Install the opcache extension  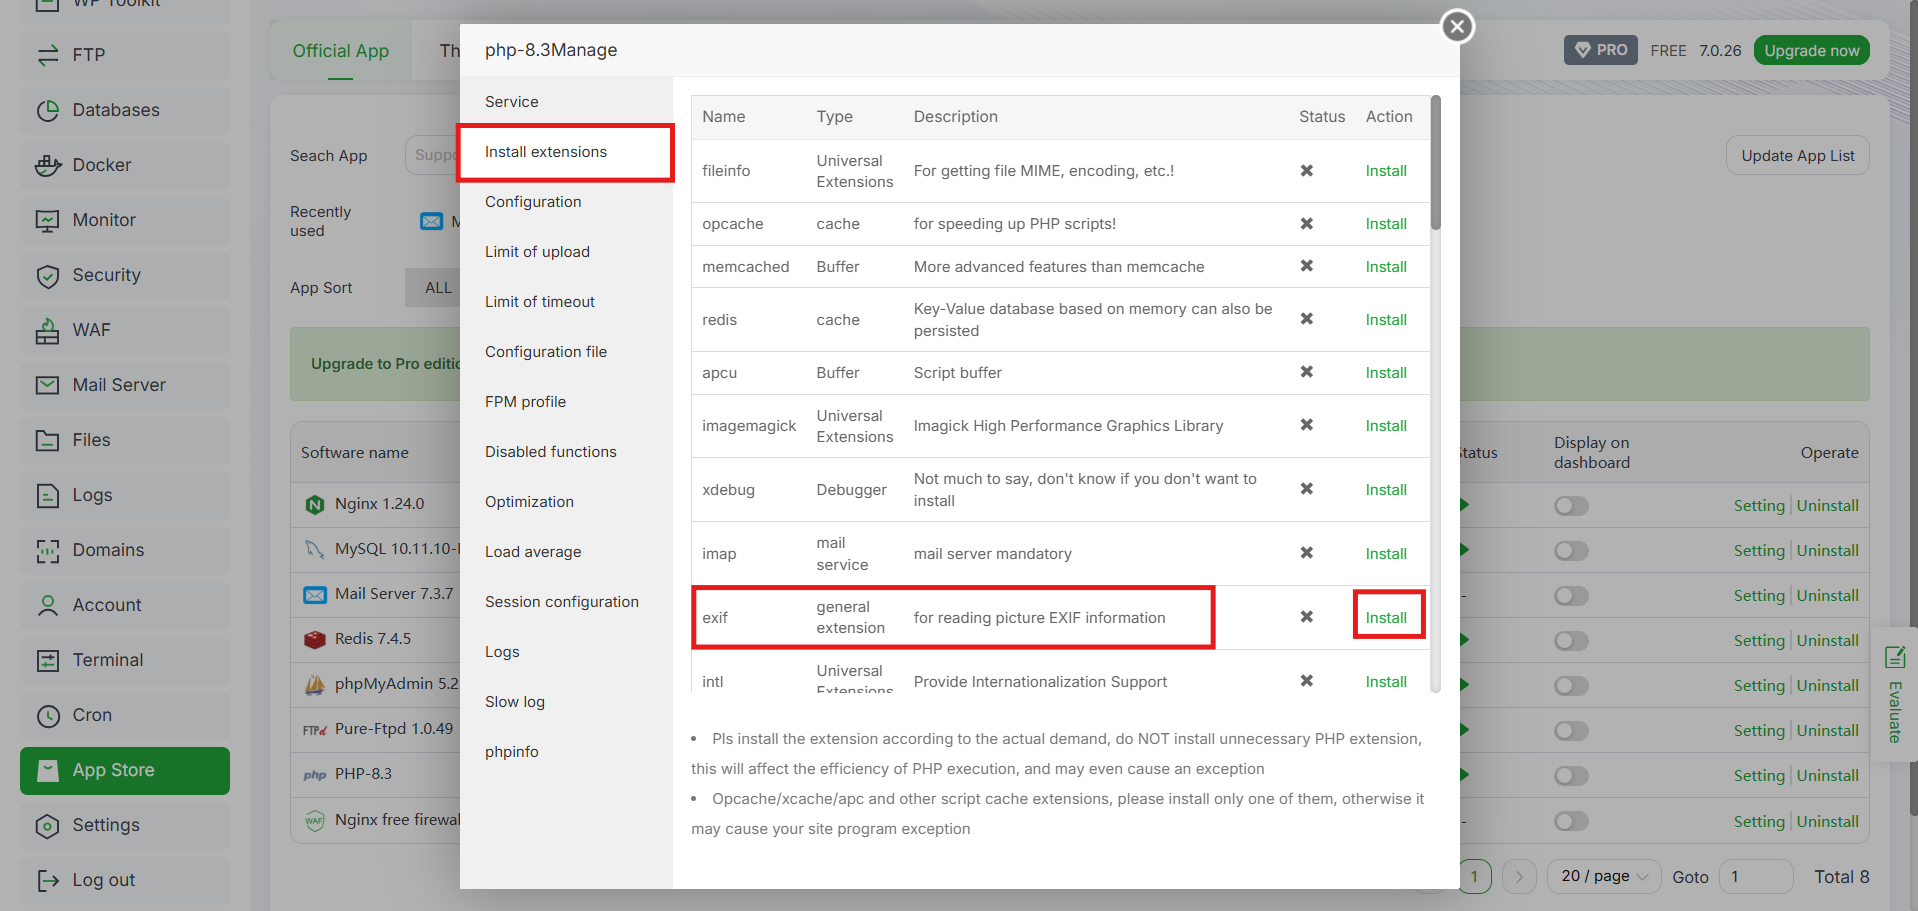[1386, 224]
